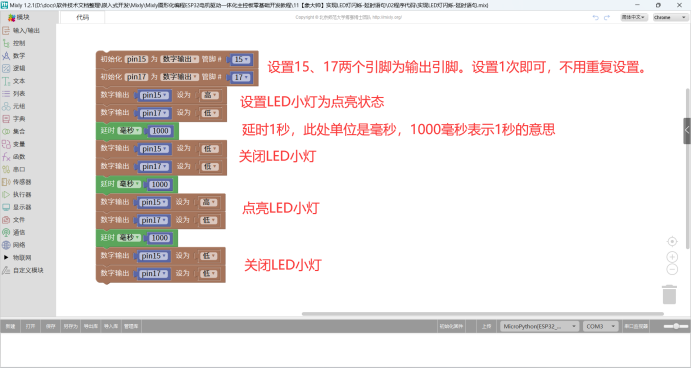Open 数字输出 mode dropdown in 初始化 pin17 block

pyautogui.click(x=180, y=77)
